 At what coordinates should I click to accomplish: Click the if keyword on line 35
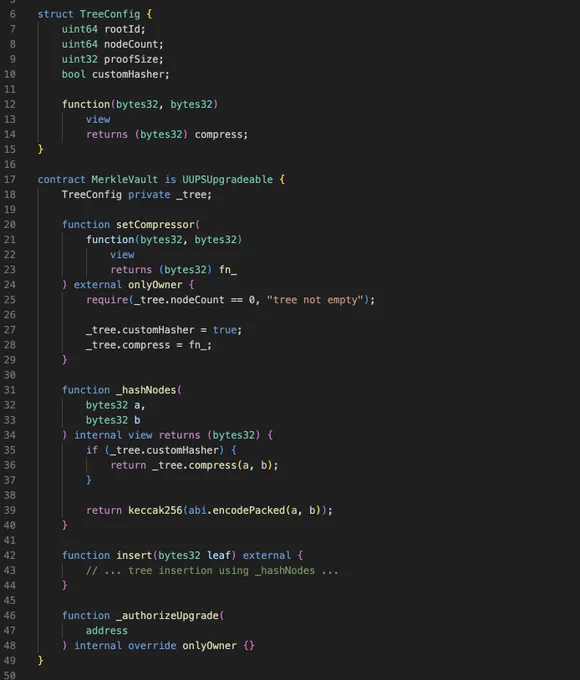coord(92,451)
